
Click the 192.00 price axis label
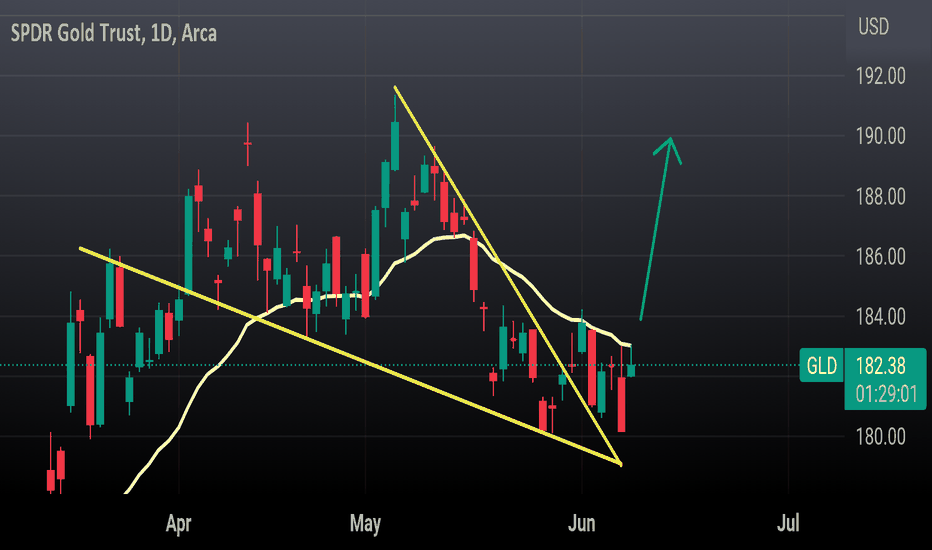(x=880, y=76)
